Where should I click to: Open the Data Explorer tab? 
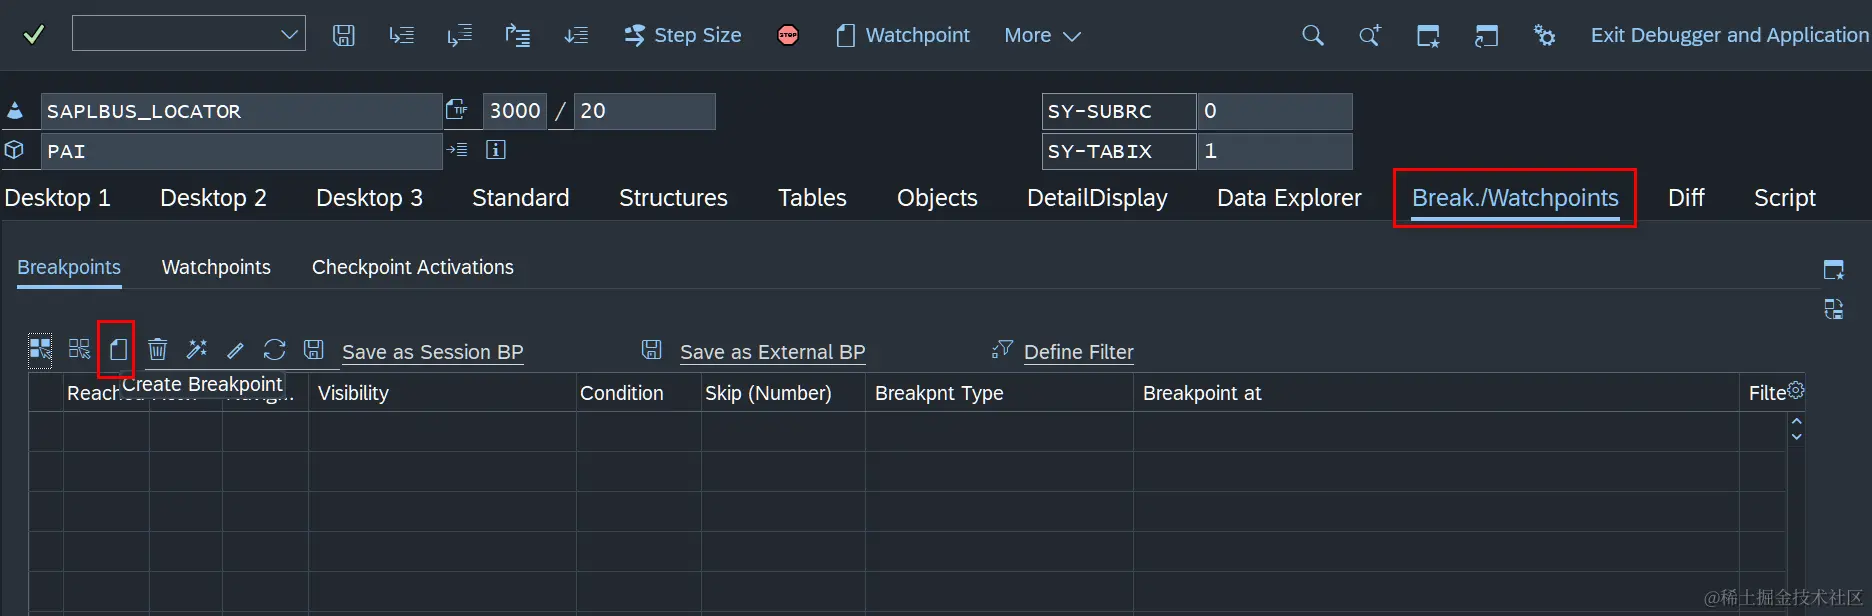pyautogui.click(x=1289, y=198)
